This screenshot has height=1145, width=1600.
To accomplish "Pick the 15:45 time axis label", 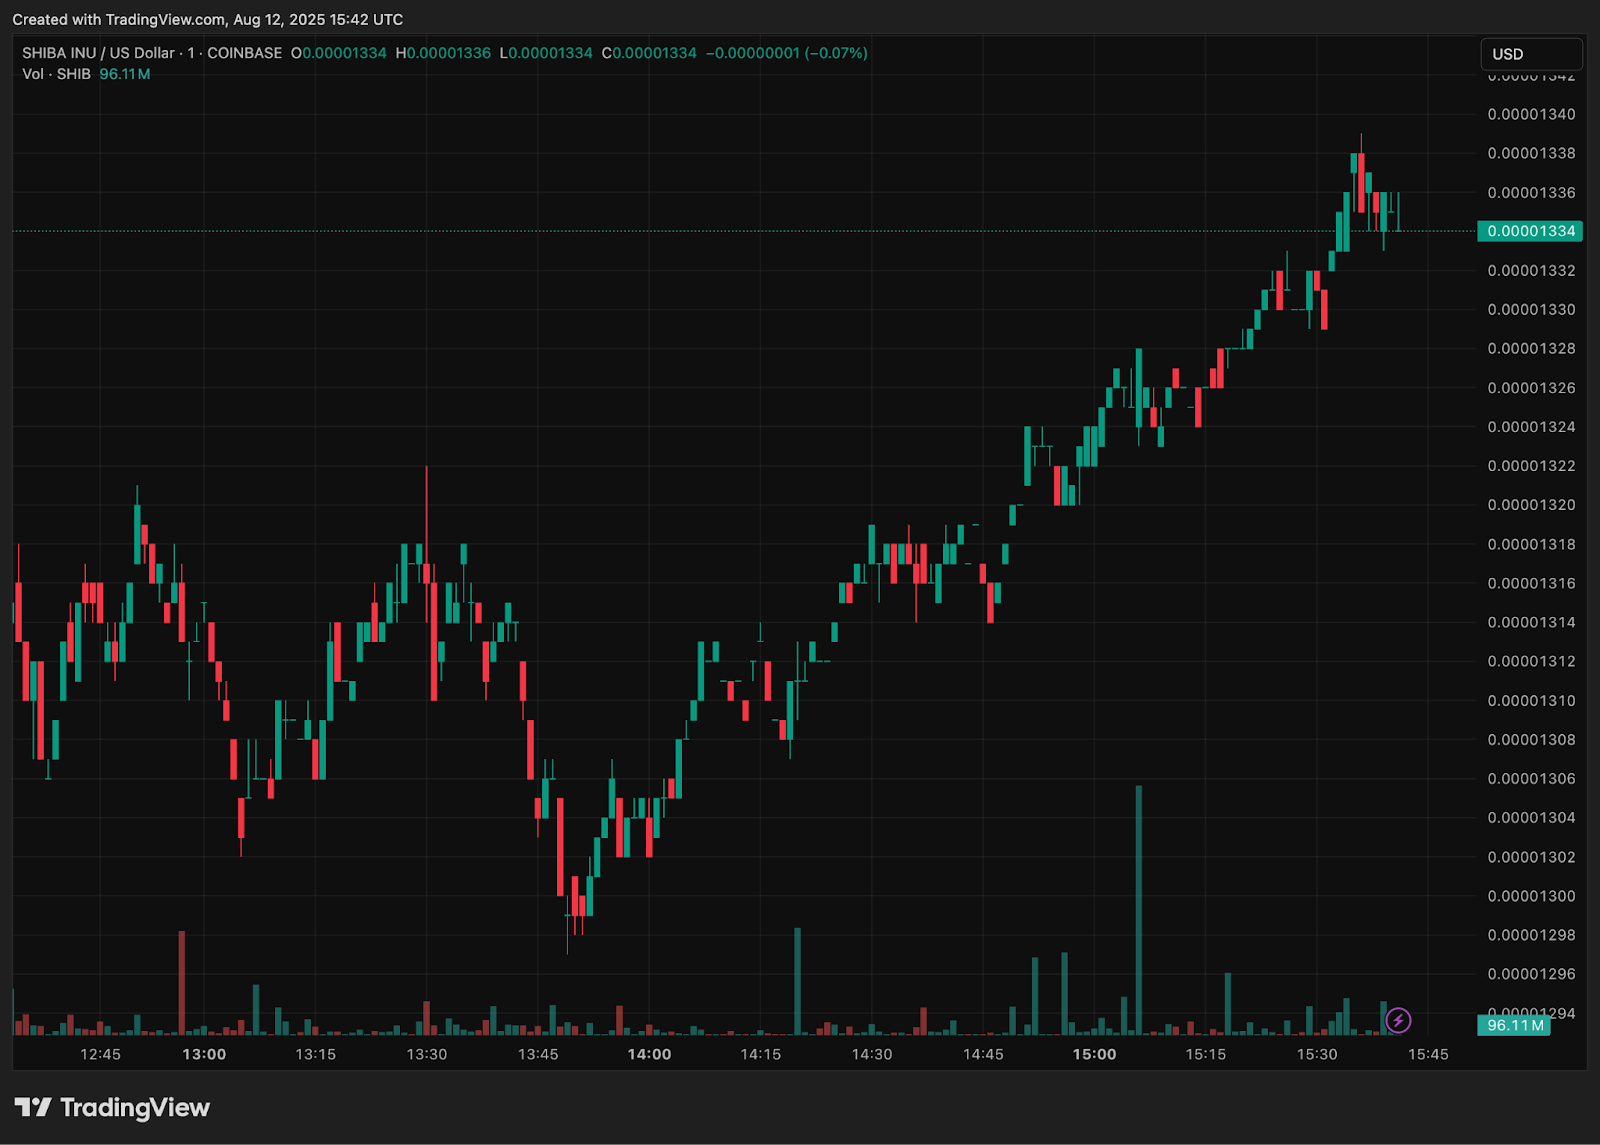I will click(x=1428, y=1054).
